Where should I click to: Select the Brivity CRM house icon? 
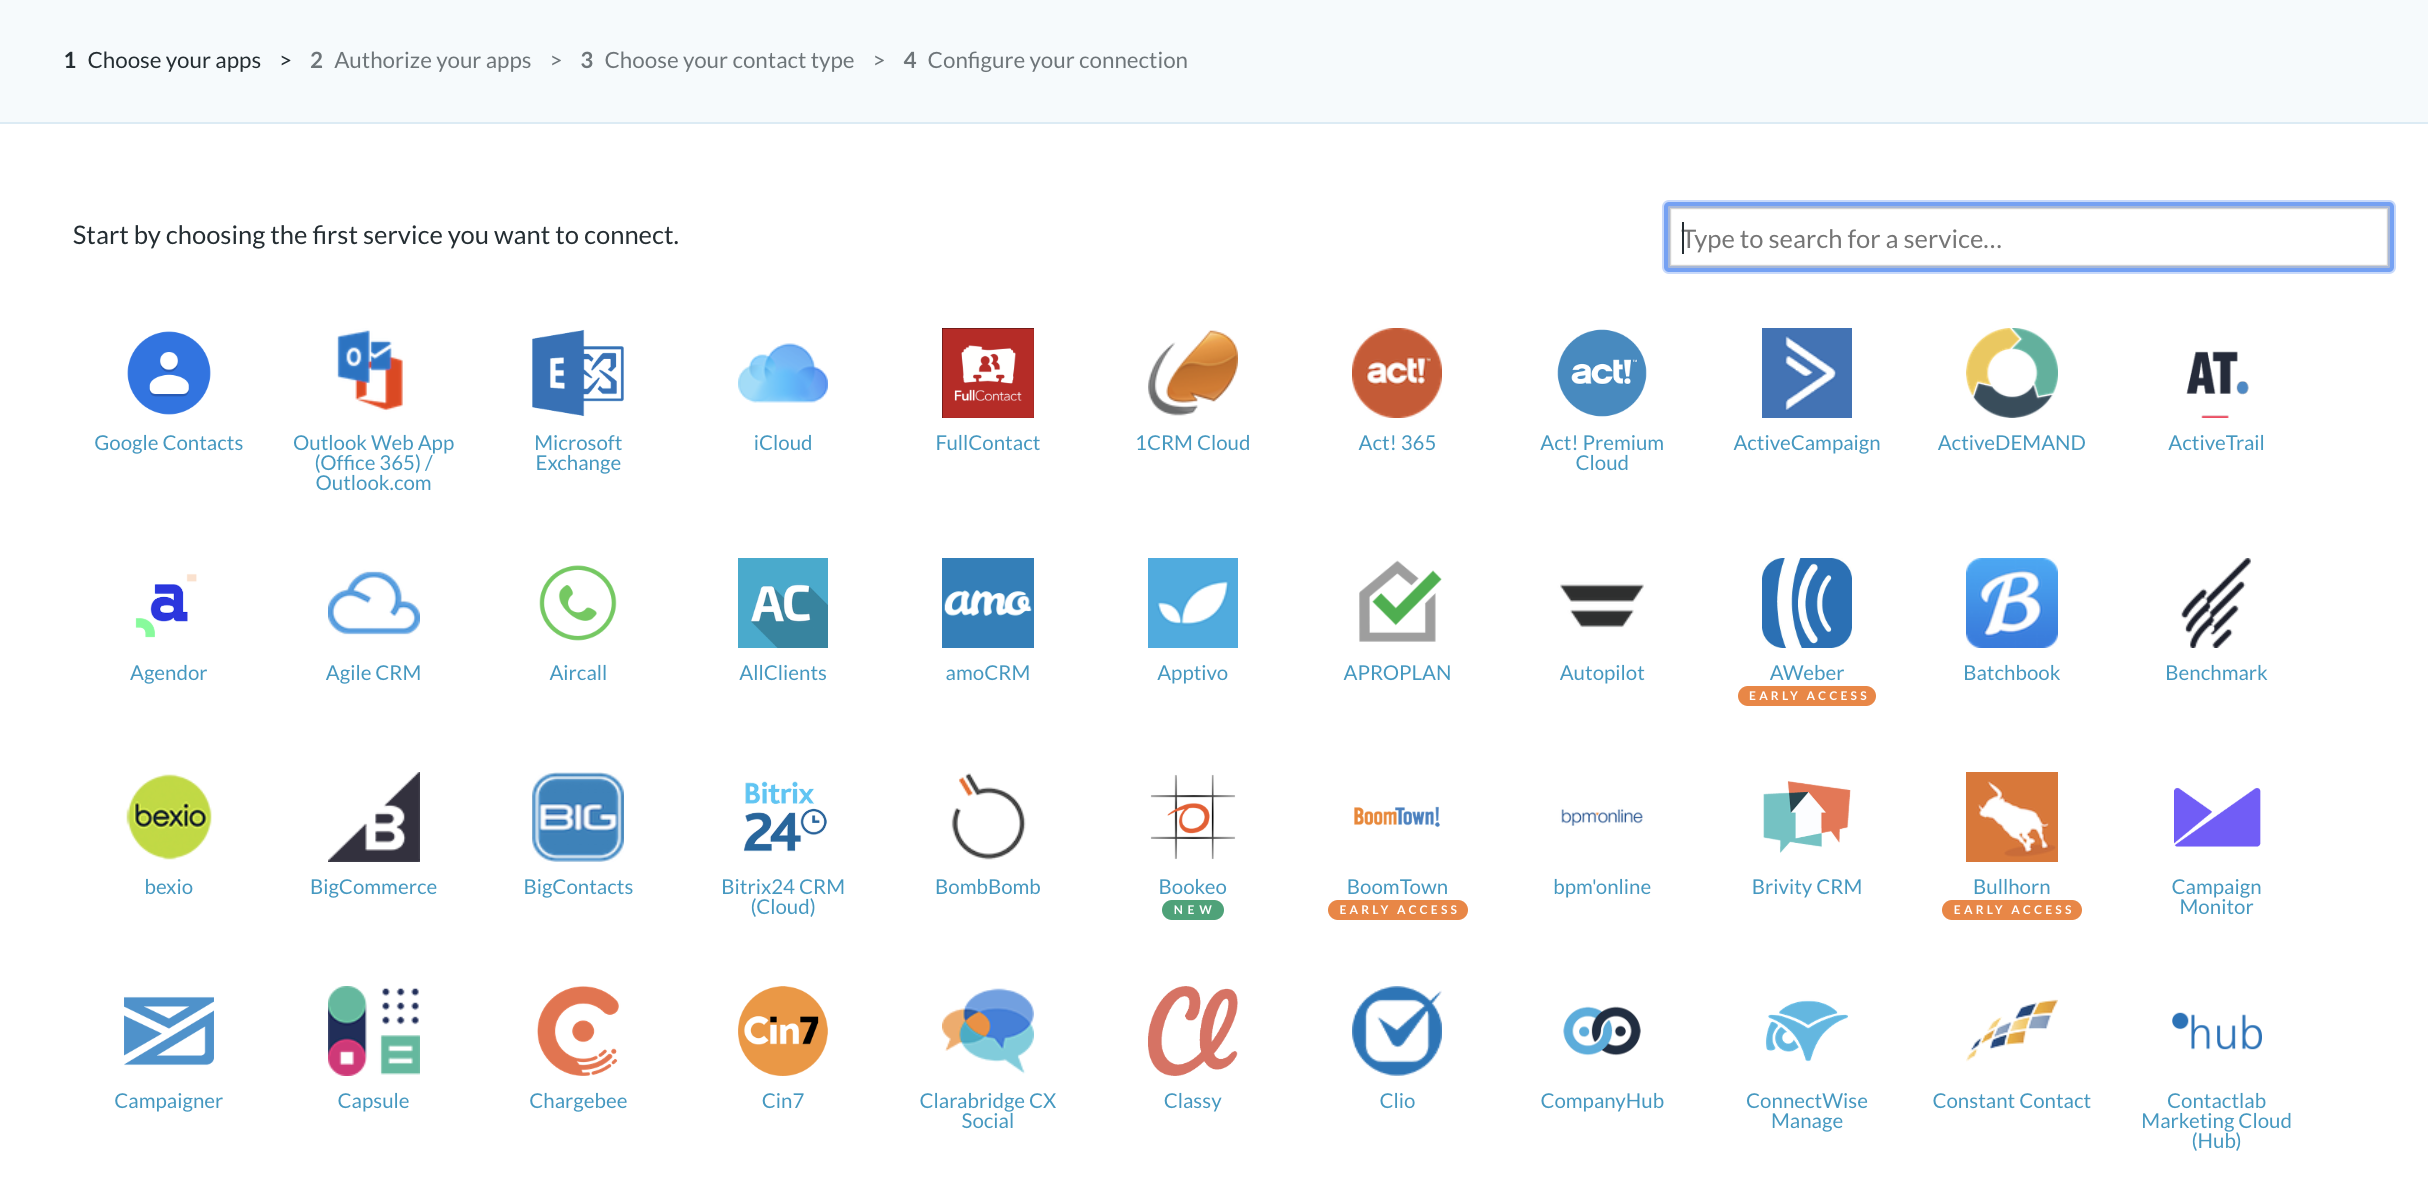1807,817
